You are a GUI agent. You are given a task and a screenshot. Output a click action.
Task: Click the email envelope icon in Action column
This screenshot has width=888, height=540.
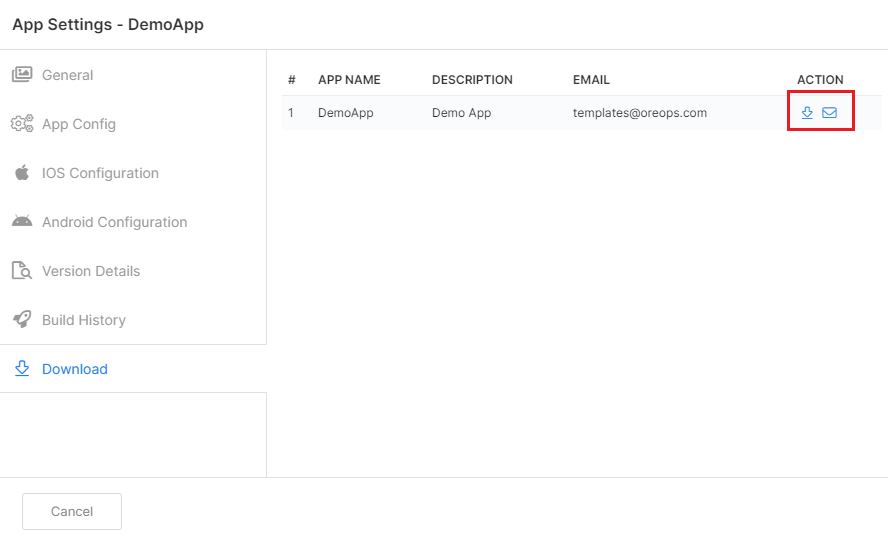click(x=830, y=113)
